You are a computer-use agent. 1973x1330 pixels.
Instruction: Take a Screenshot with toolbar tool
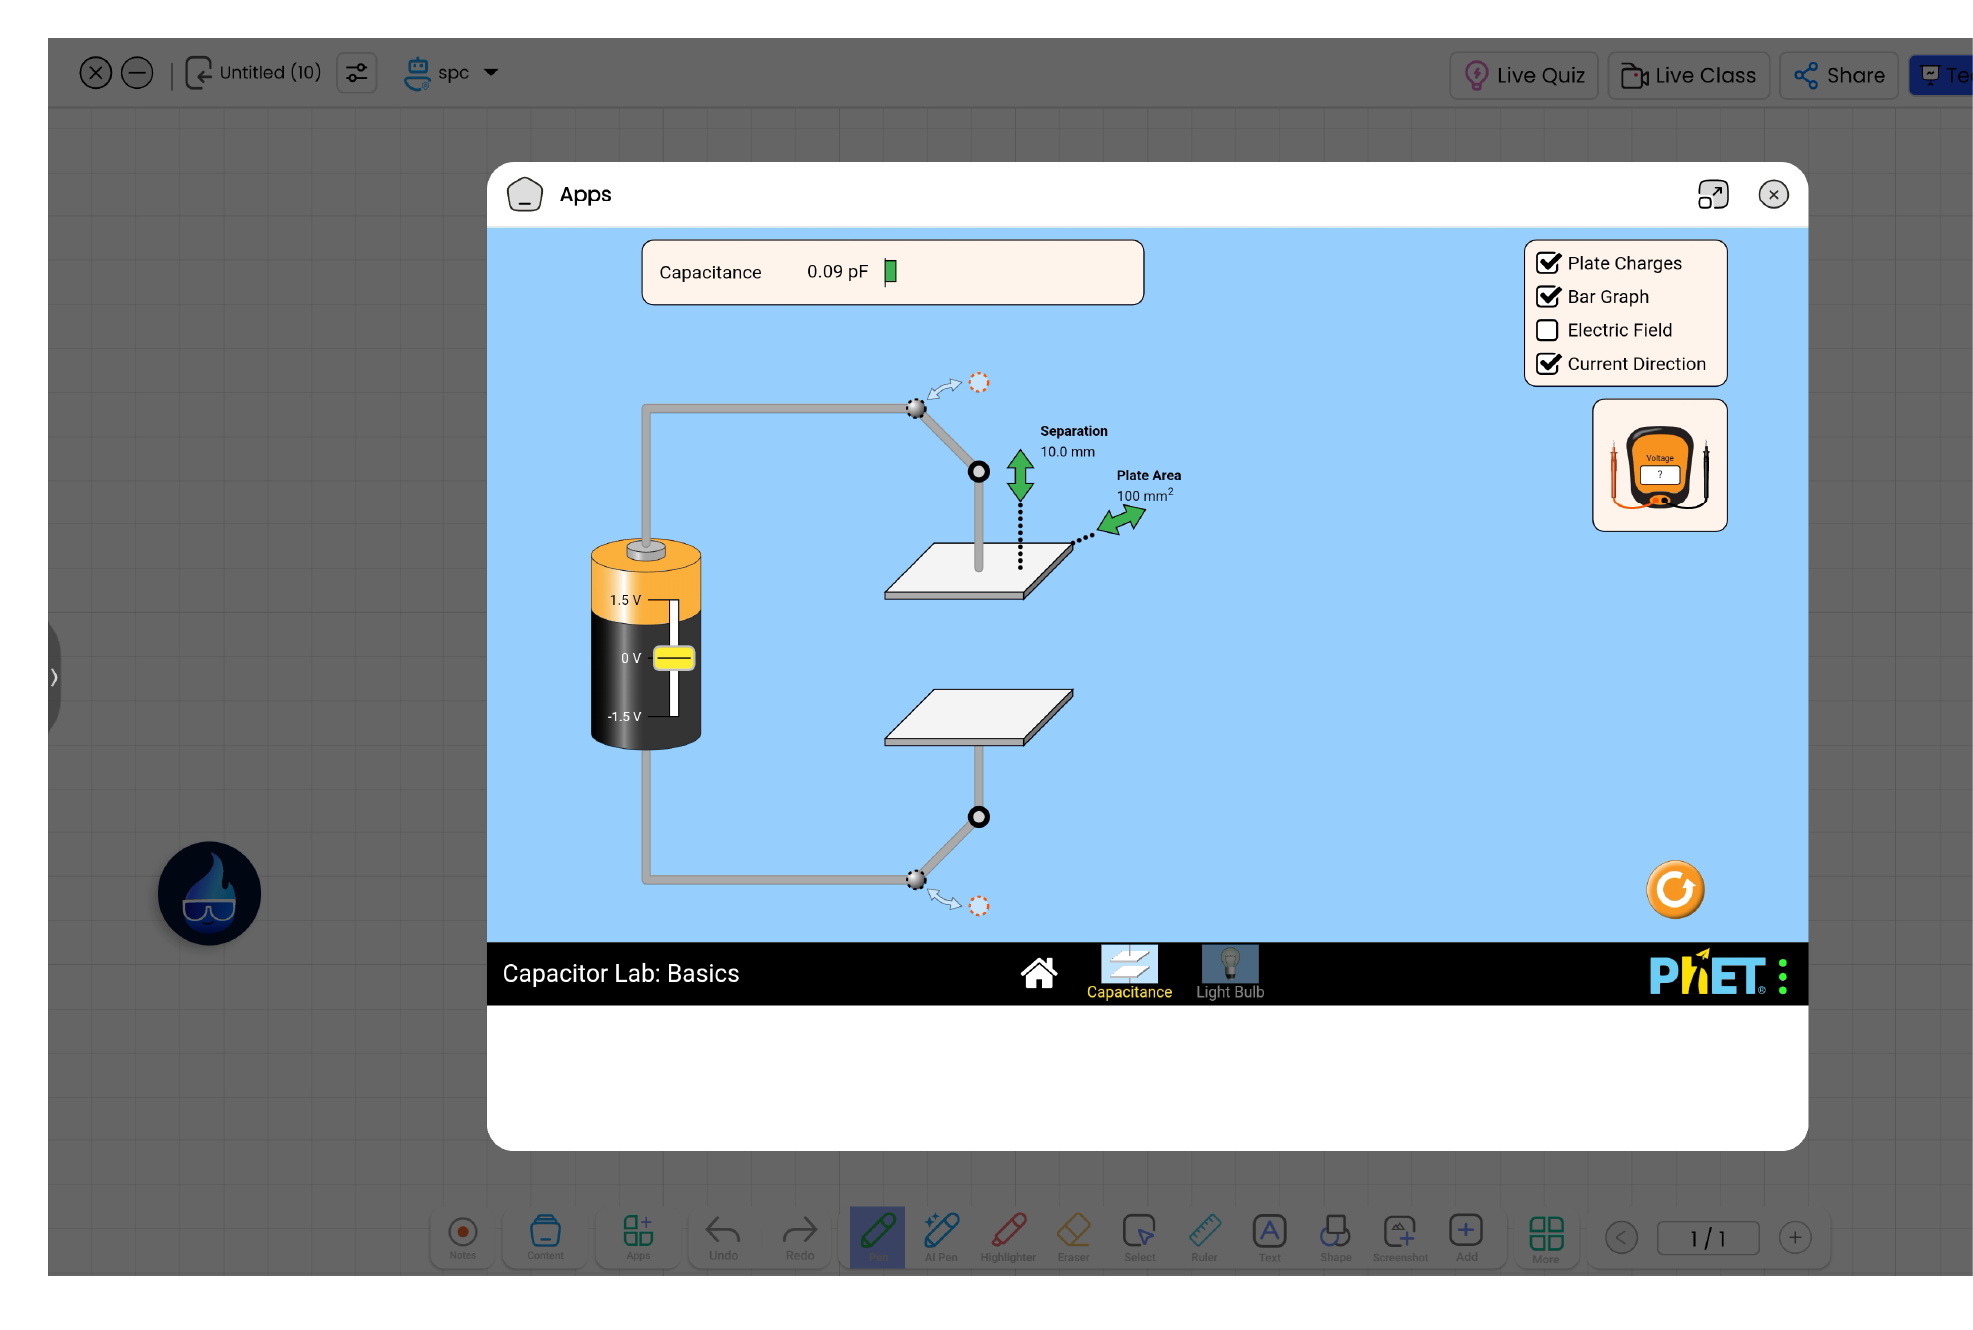click(1400, 1238)
